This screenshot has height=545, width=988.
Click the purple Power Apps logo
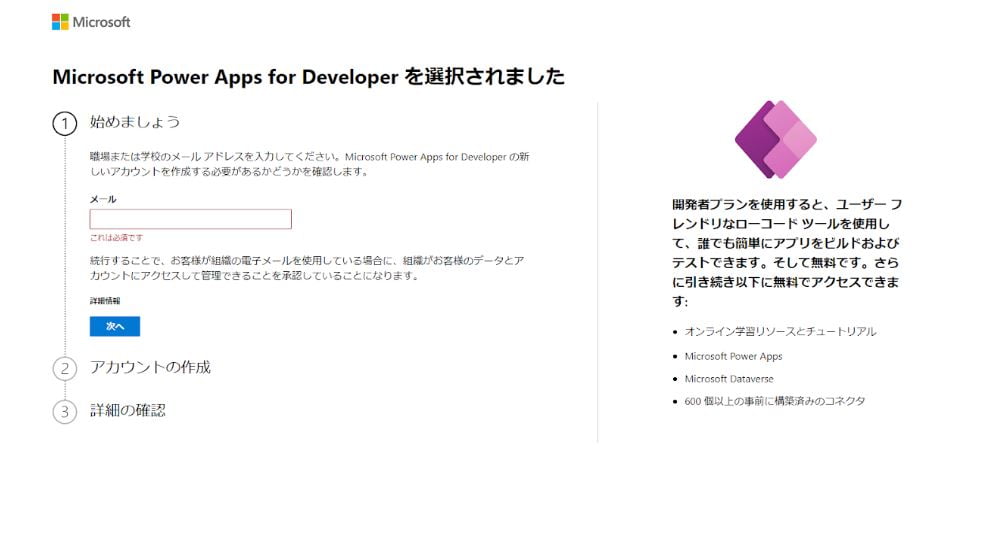click(x=775, y=139)
